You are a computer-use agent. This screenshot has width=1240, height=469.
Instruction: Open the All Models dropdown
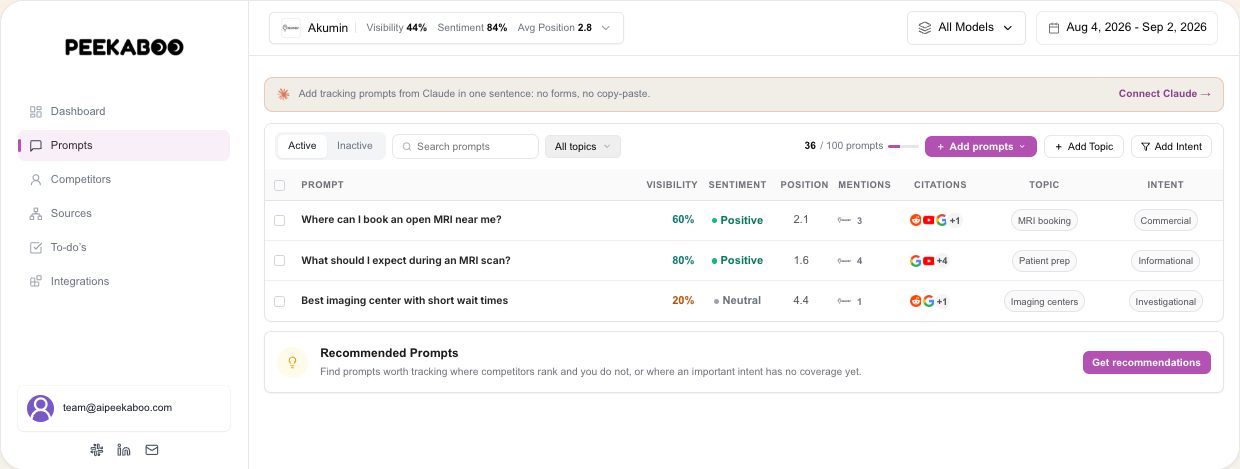coord(966,28)
